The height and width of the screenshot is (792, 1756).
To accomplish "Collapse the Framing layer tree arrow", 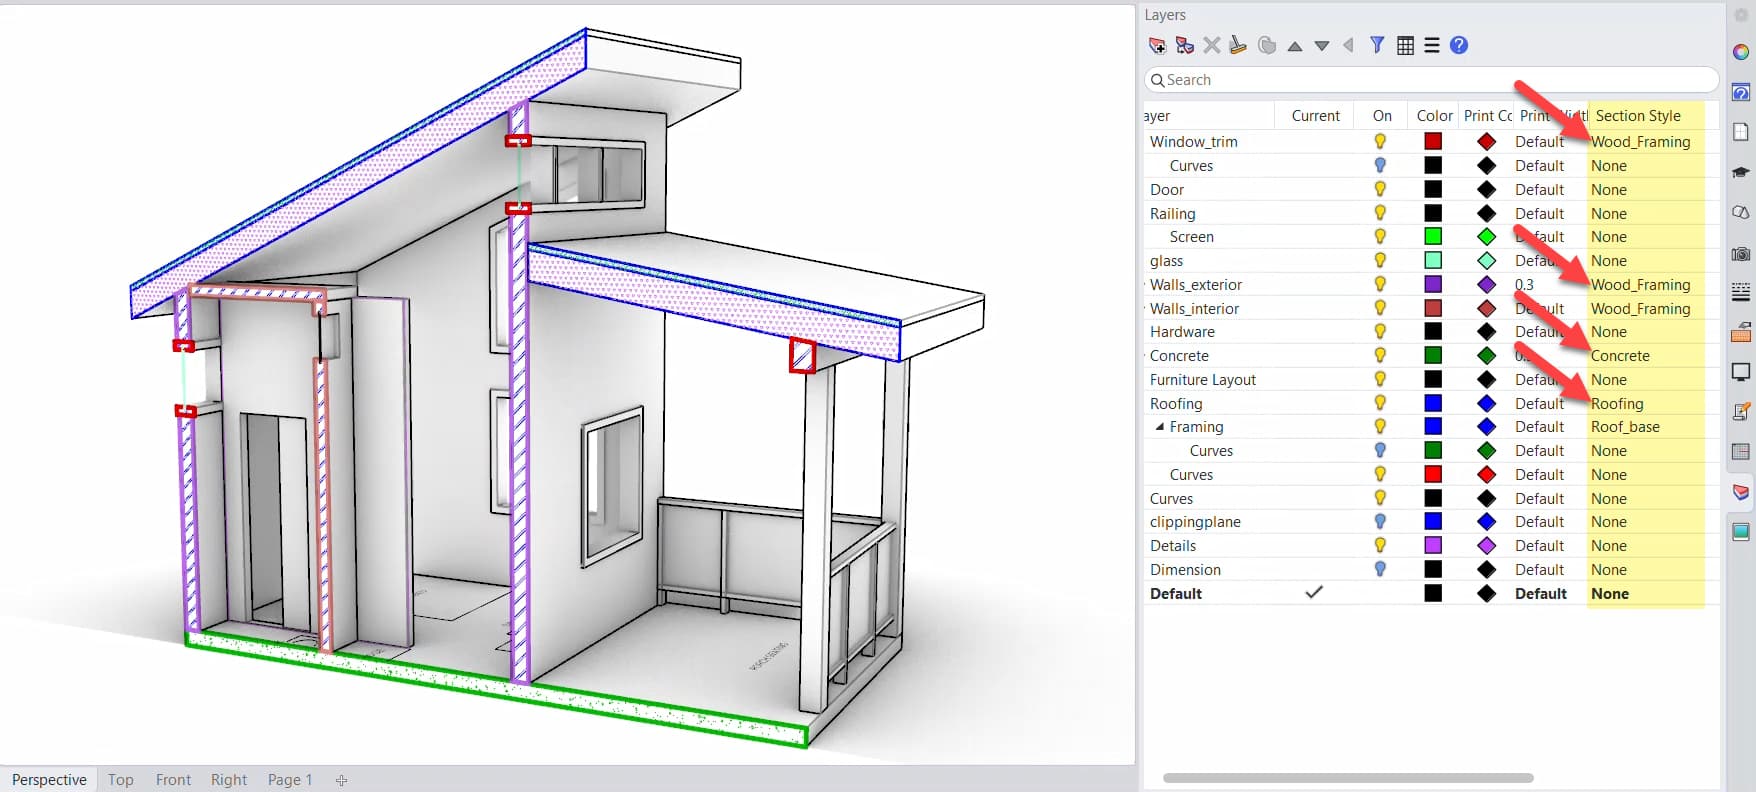I will [1160, 427].
